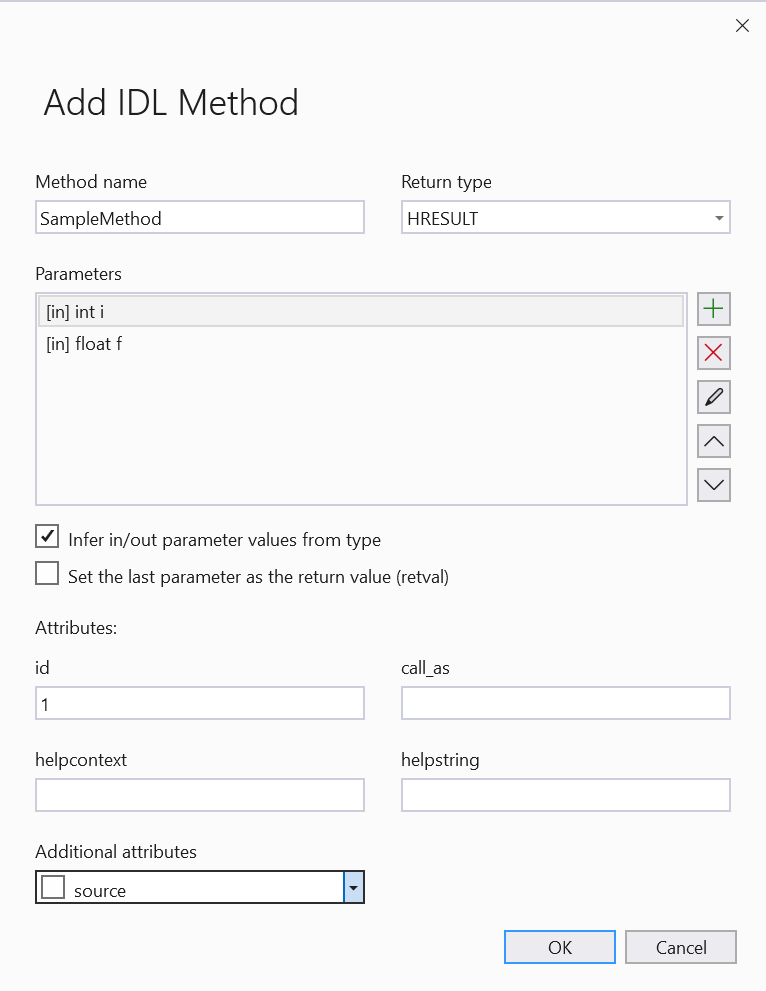Click the Method name input field

(200, 217)
